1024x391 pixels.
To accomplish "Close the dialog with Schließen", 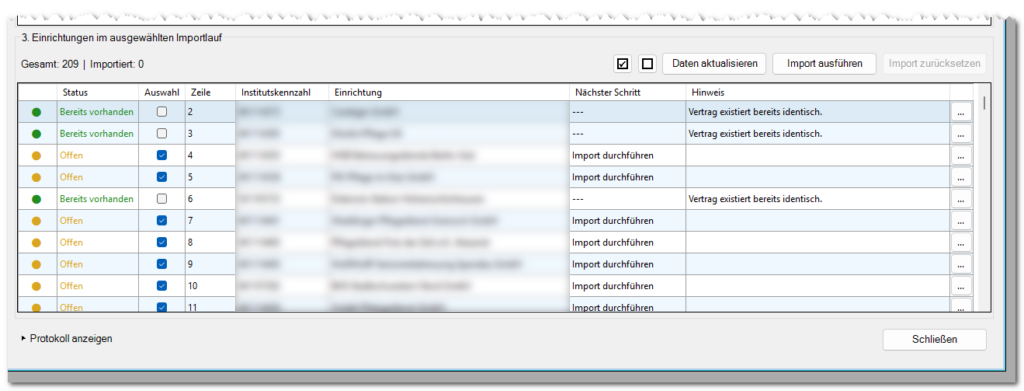I will point(935,339).
